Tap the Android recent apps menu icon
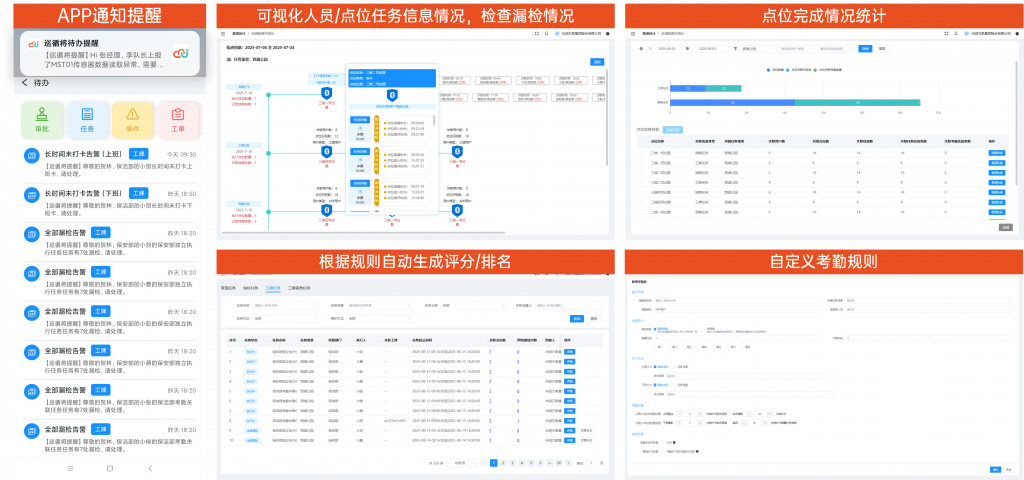The height and width of the screenshot is (480, 1024). [70, 468]
